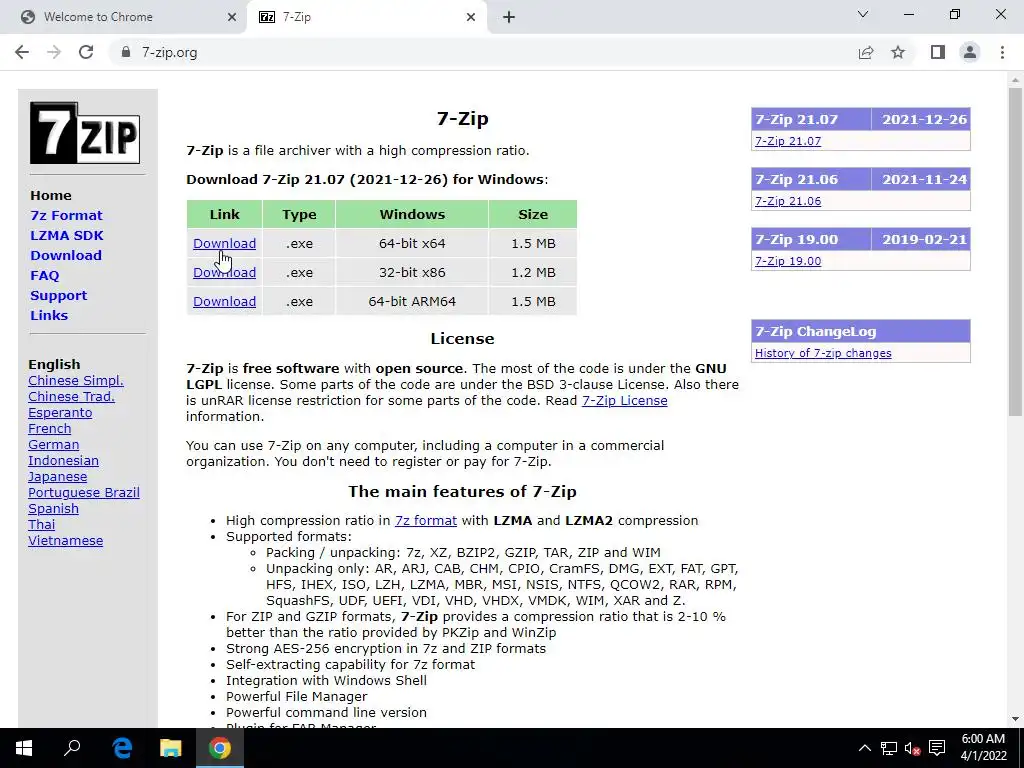
Task: Click the muted volume tray icon
Action: point(912,748)
